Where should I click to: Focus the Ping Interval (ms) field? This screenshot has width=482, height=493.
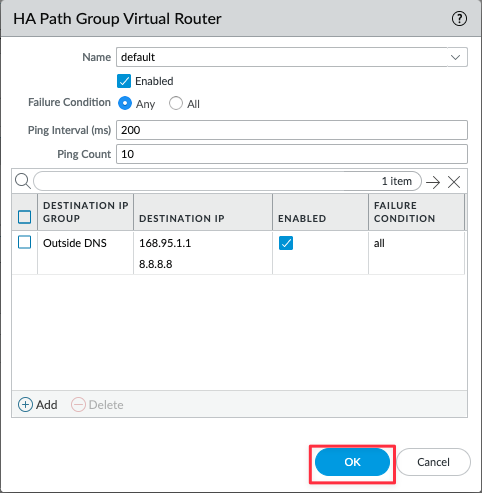click(292, 130)
